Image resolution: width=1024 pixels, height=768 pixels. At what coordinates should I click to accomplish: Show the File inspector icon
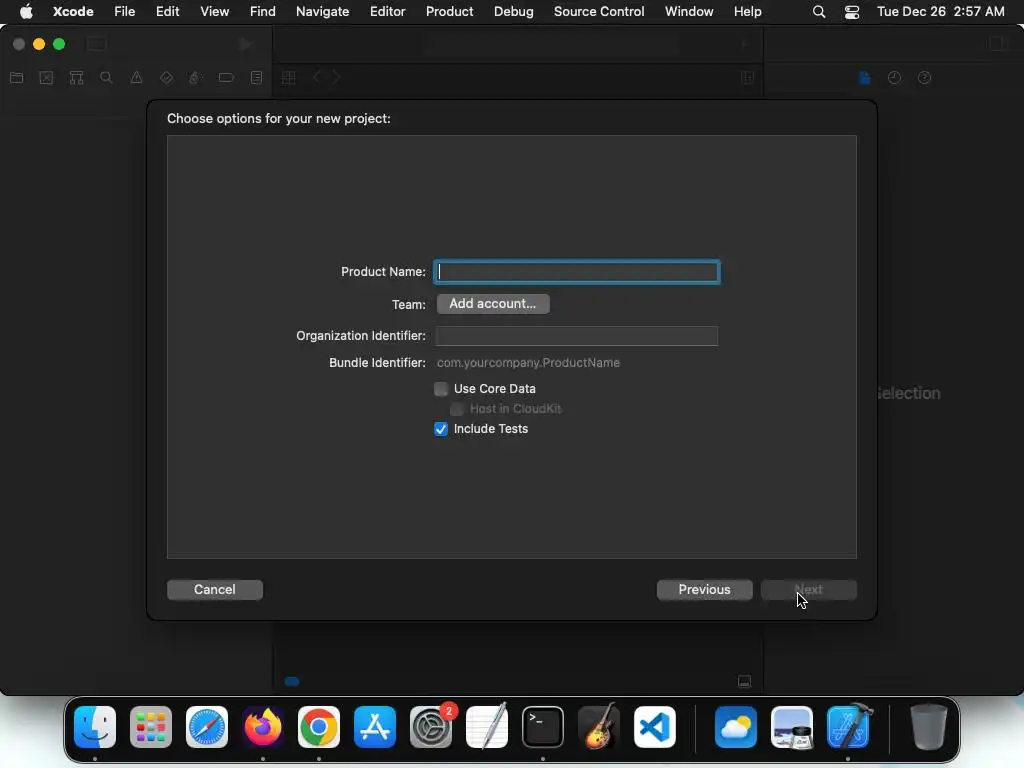coord(865,78)
